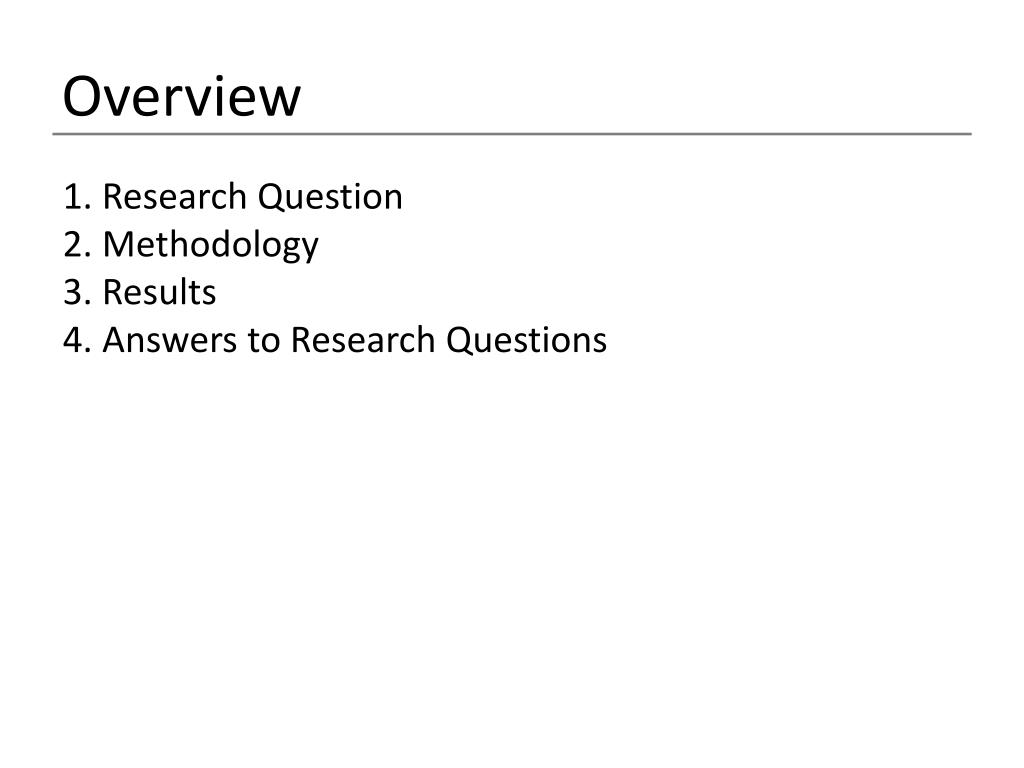Image resolution: width=1024 pixels, height=768 pixels.
Task: Click the word Questions in item four
Action: (526, 341)
